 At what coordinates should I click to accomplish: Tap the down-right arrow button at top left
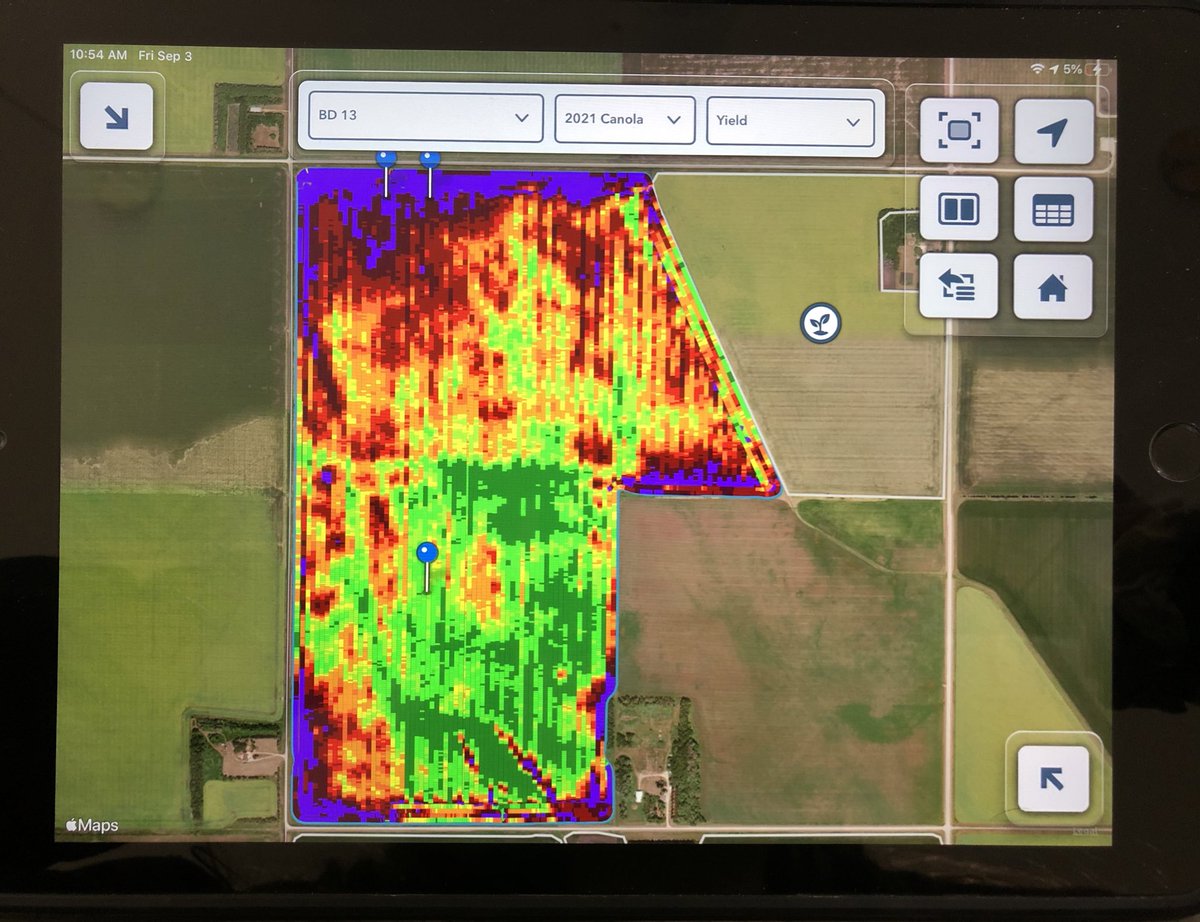[x=116, y=116]
